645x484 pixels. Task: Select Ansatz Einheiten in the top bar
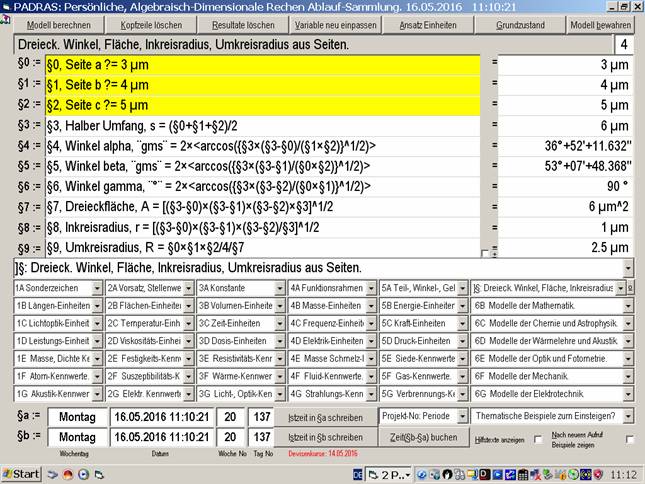(428, 25)
